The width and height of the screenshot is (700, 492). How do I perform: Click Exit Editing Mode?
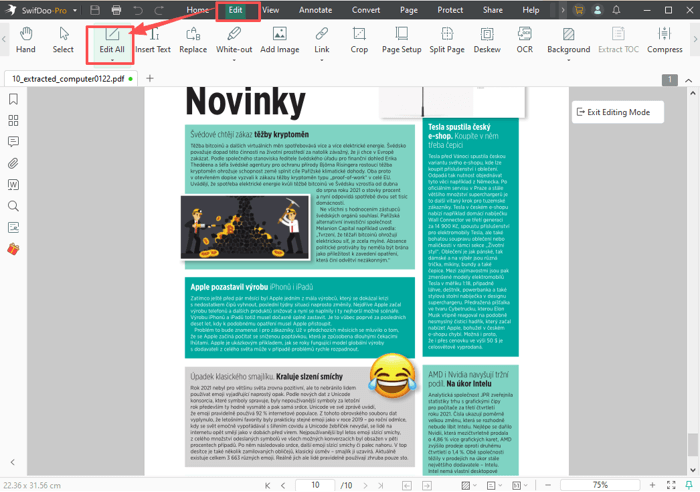click(x=618, y=112)
